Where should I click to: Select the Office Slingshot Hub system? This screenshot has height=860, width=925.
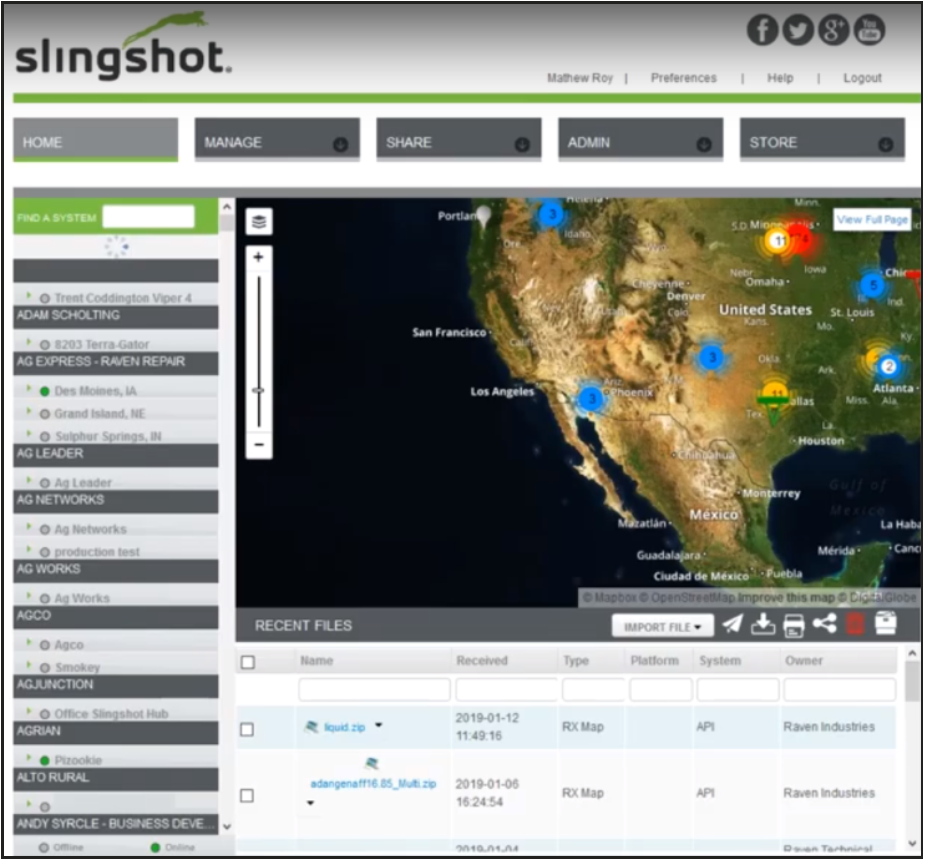111,714
